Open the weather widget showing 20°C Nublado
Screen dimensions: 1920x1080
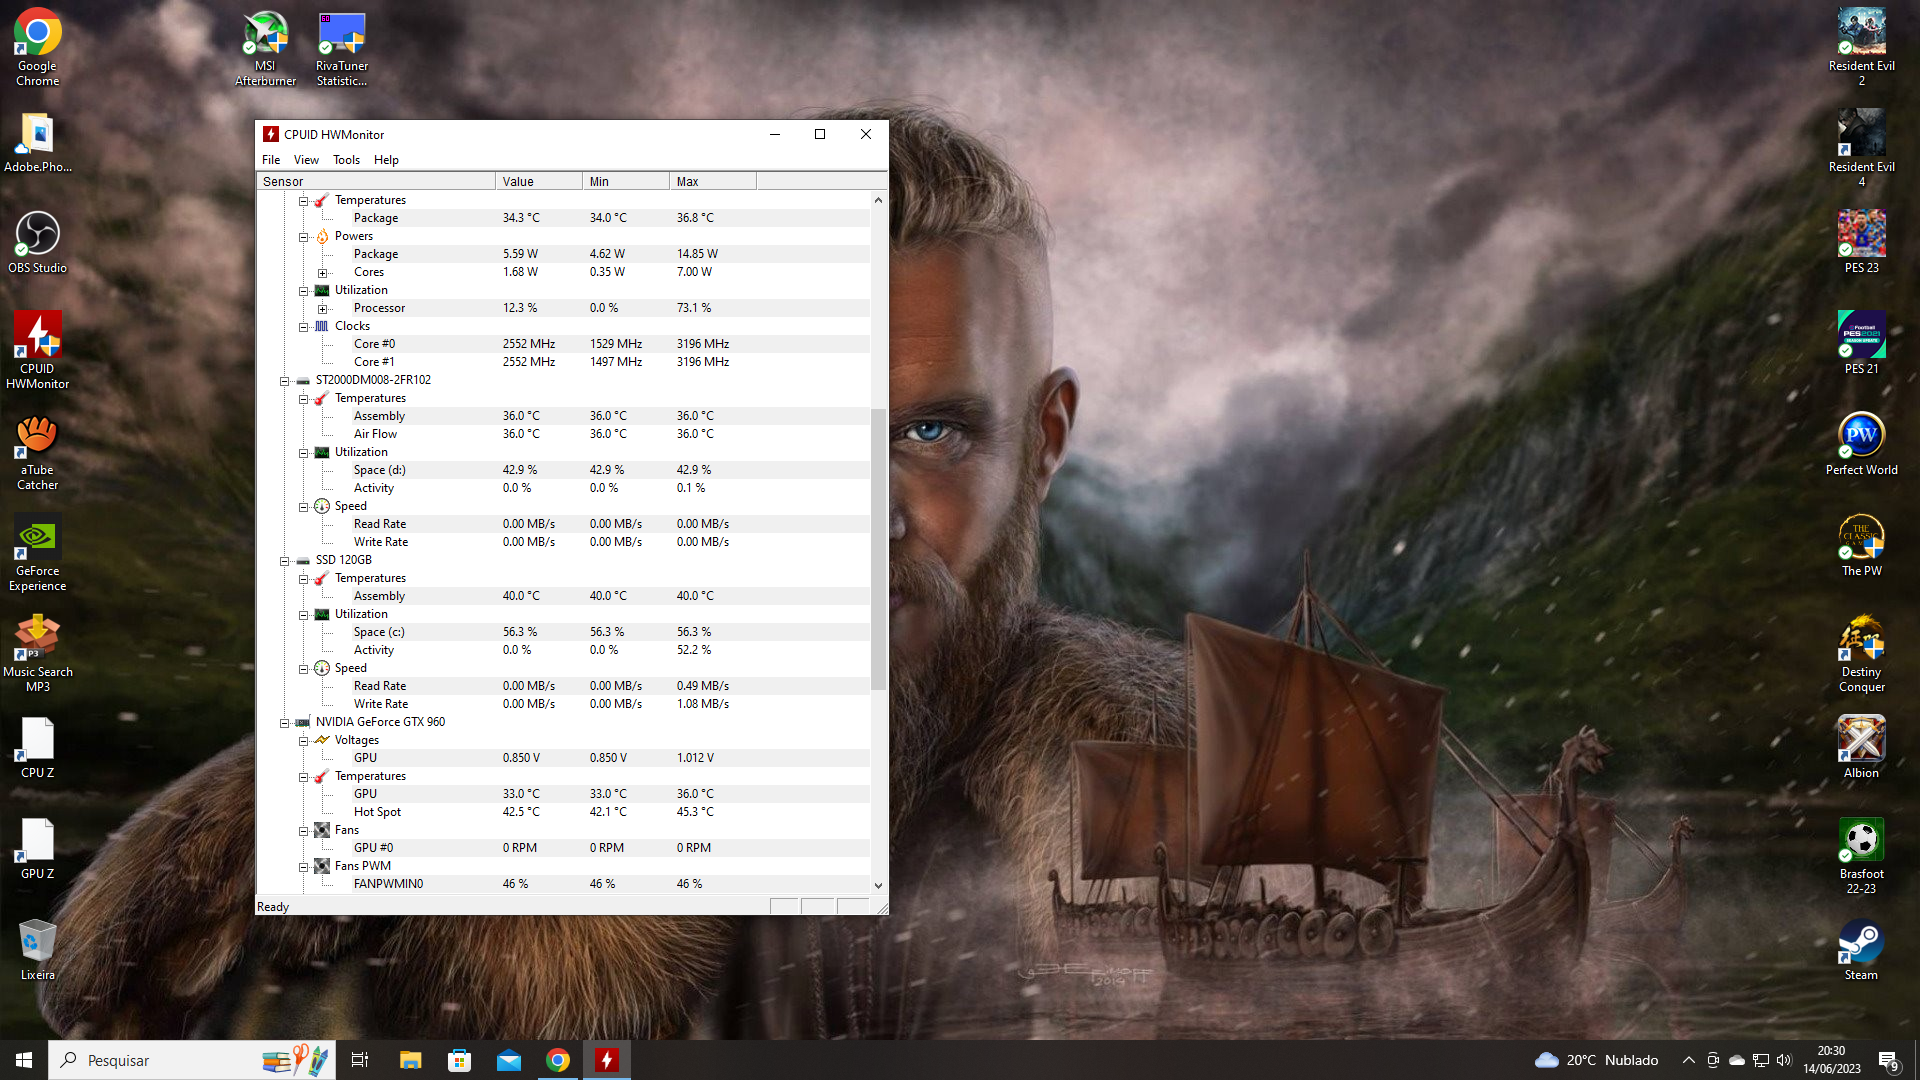click(x=1596, y=1060)
